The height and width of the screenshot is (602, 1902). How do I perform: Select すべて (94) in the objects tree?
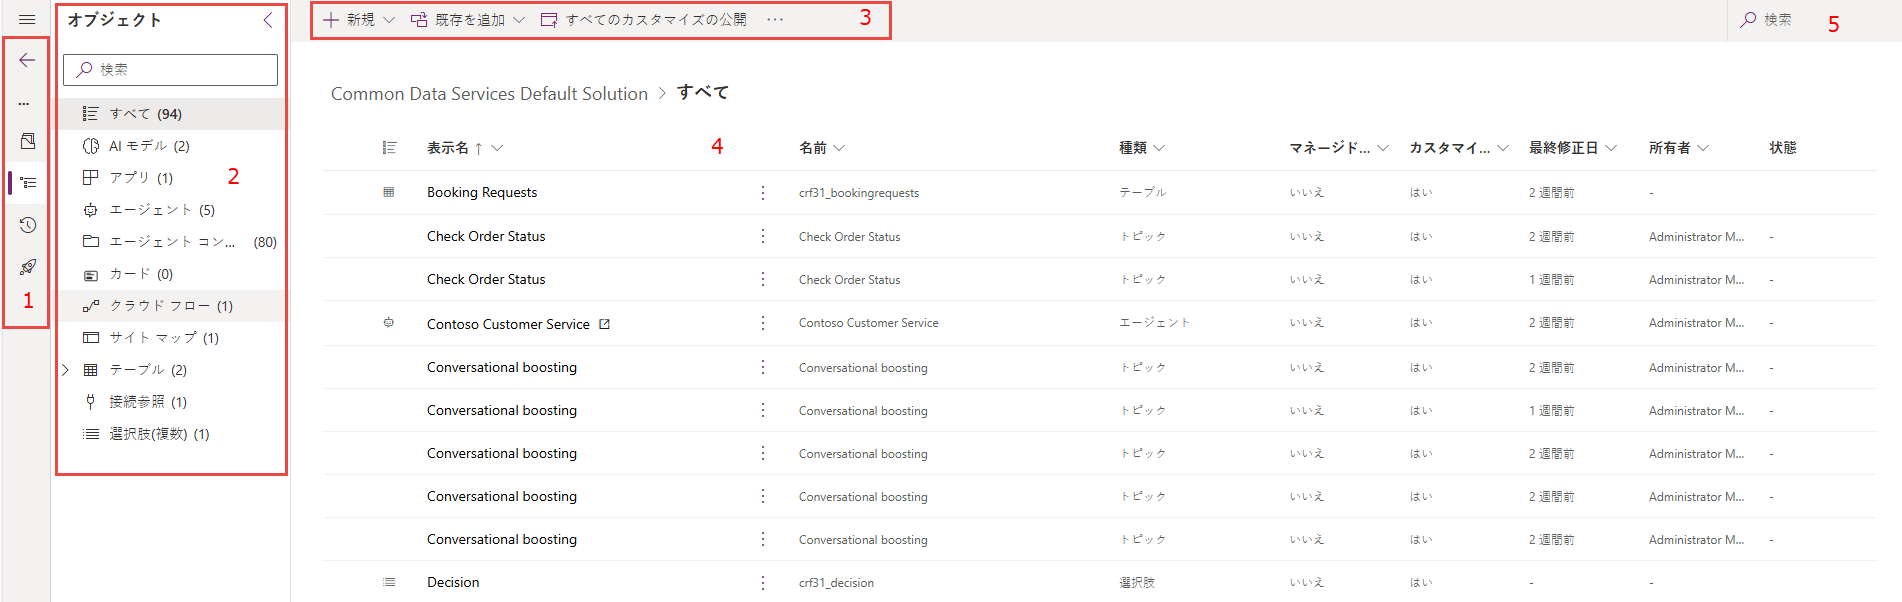coord(172,114)
